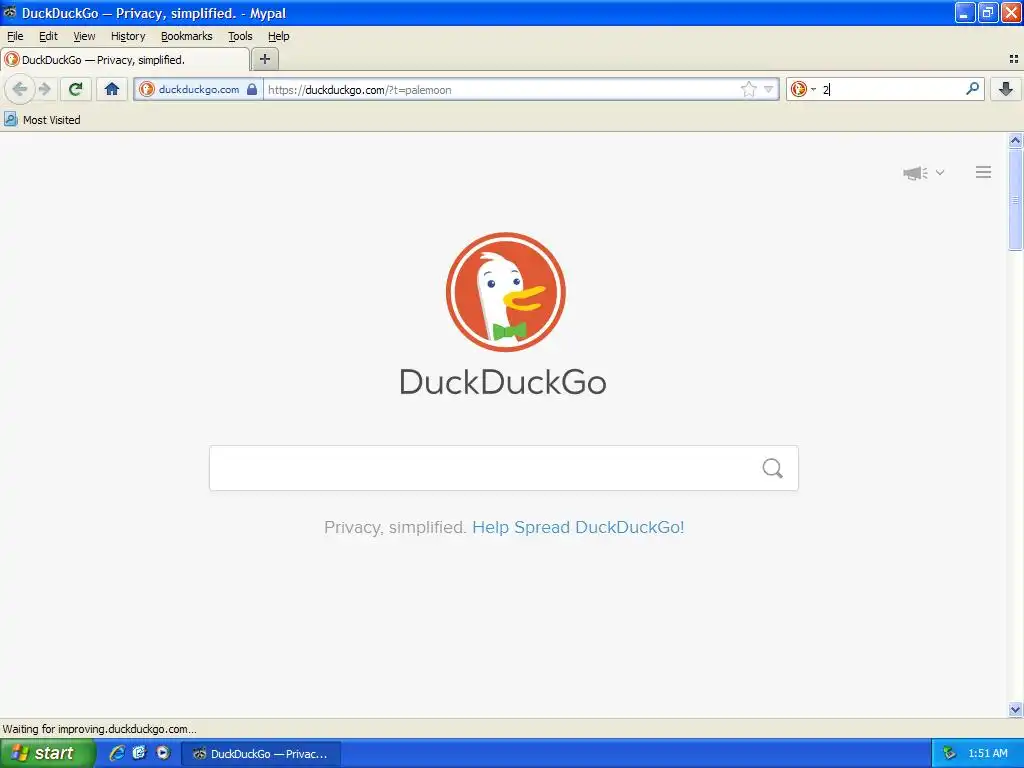Reload the current page
Screen dimensions: 1024x768
coord(76,89)
